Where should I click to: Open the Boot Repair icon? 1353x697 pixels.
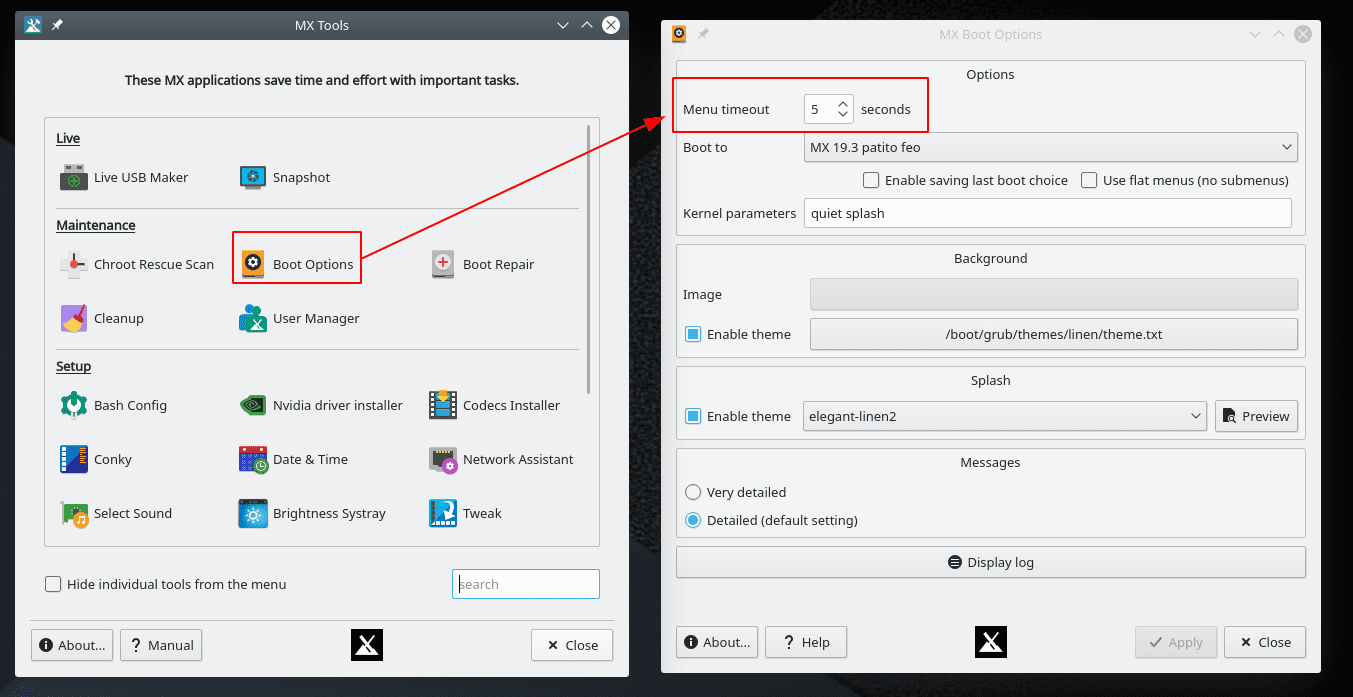coord(444,265)
